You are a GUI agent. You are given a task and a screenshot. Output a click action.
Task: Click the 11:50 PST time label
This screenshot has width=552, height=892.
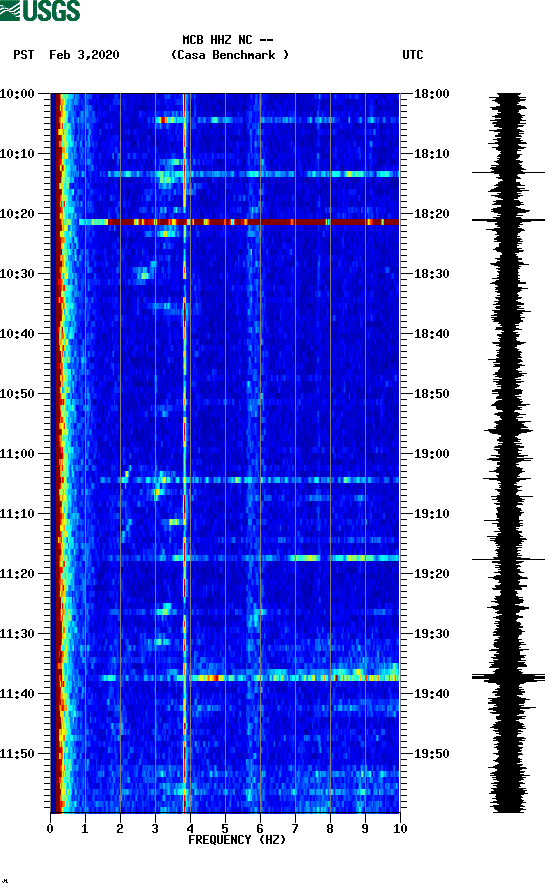[x=18, y=754]
